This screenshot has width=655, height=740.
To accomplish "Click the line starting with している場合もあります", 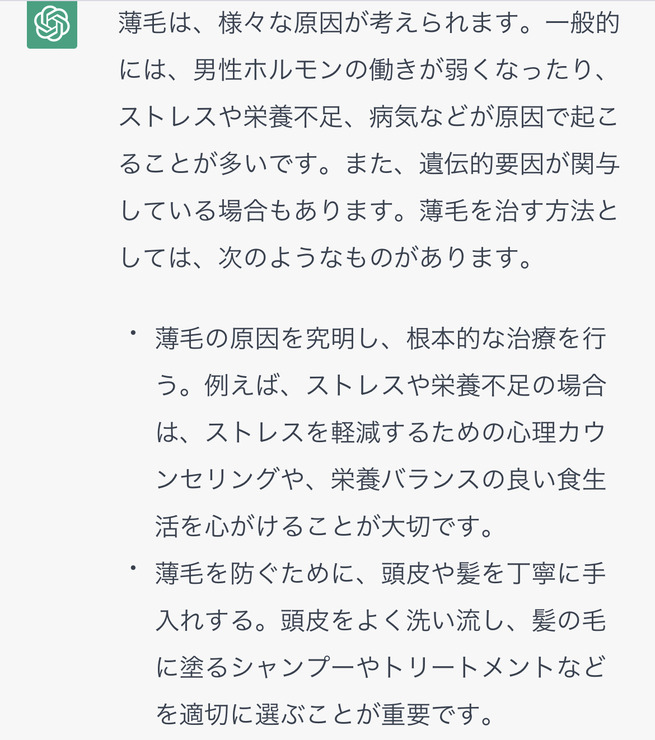I will point(369,210).
